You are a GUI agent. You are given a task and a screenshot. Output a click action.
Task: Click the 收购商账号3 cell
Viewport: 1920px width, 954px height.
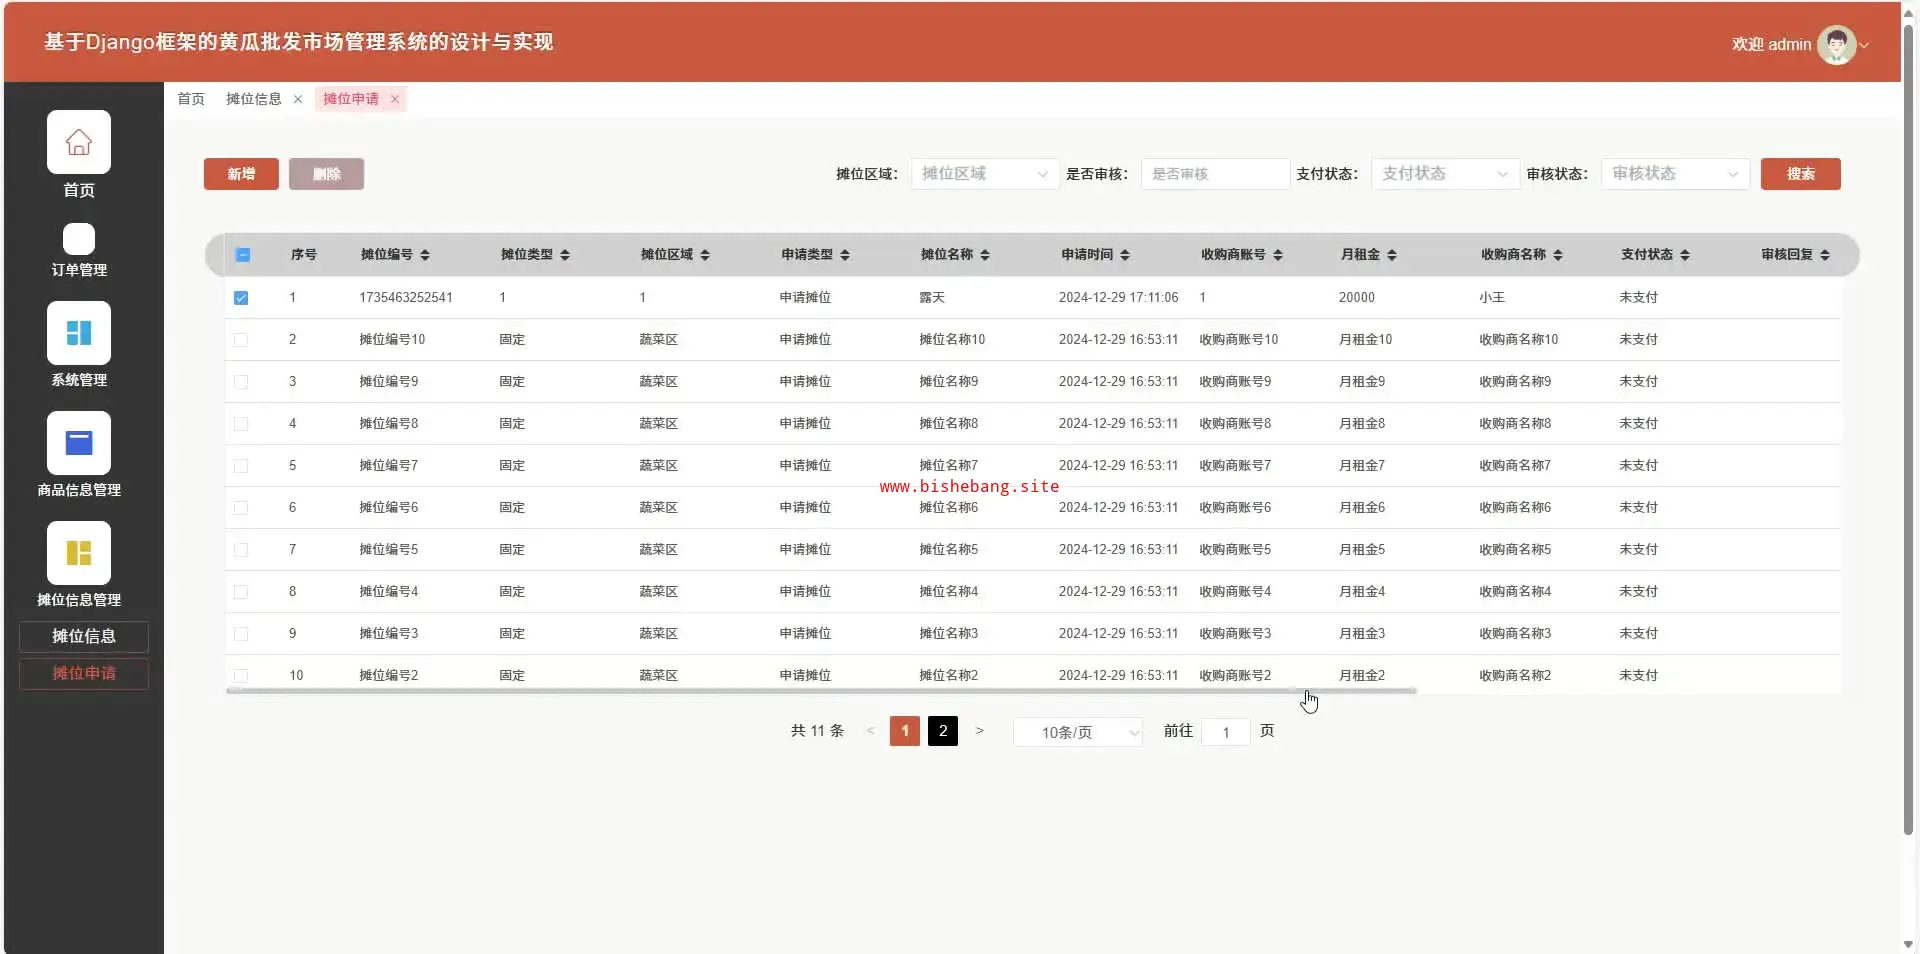[x=1235, y=634]
